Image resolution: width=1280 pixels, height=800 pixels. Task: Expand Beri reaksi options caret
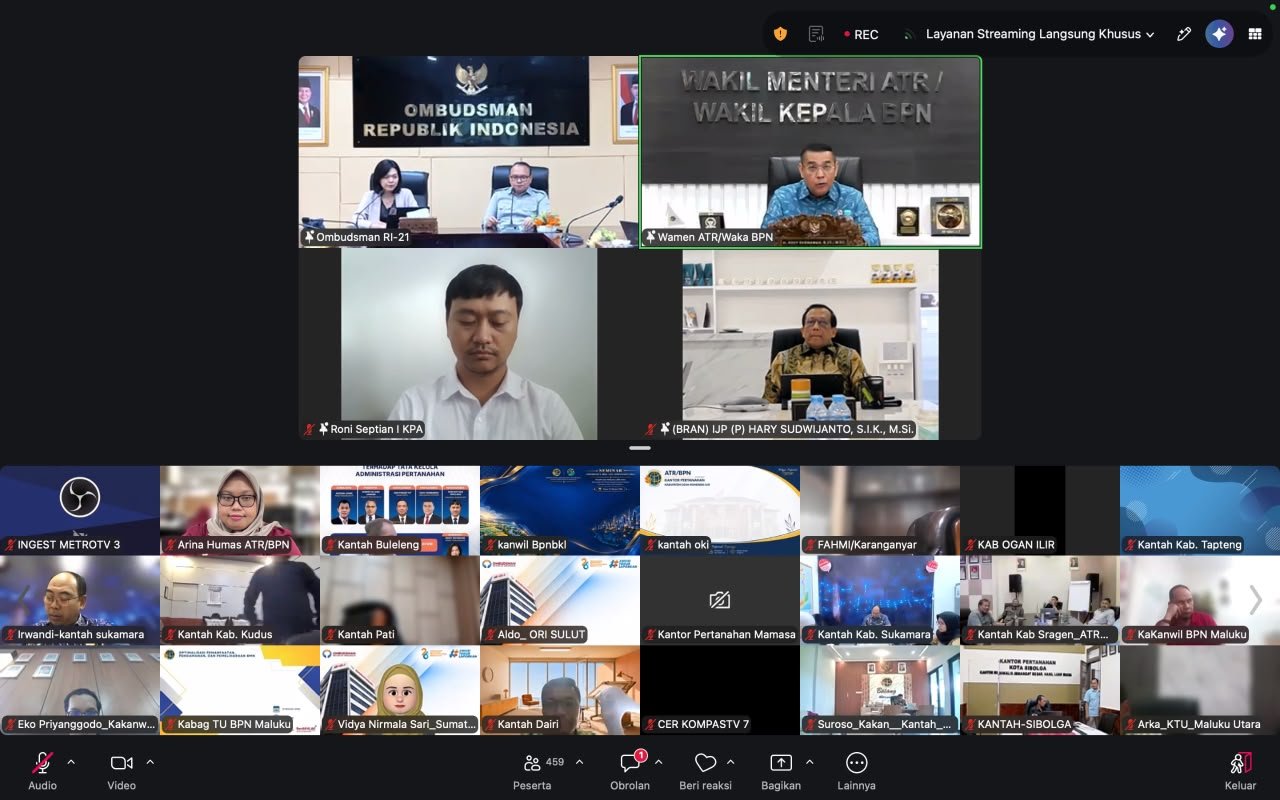point(730,762)
